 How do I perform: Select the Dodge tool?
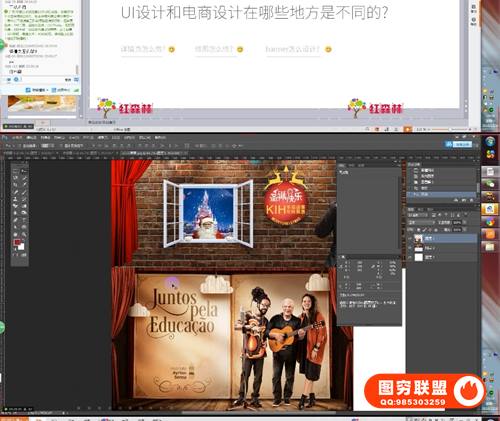24,213
